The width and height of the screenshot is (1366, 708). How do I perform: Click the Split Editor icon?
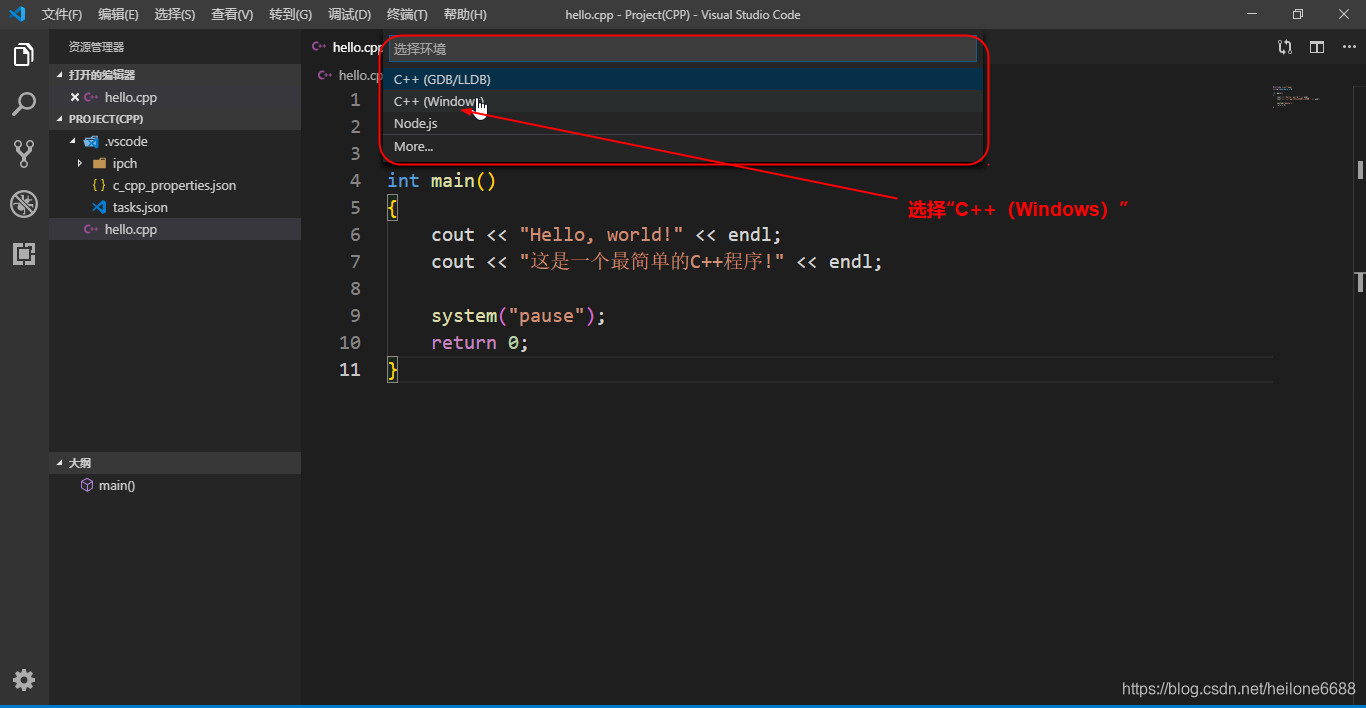click(1317, 47)
